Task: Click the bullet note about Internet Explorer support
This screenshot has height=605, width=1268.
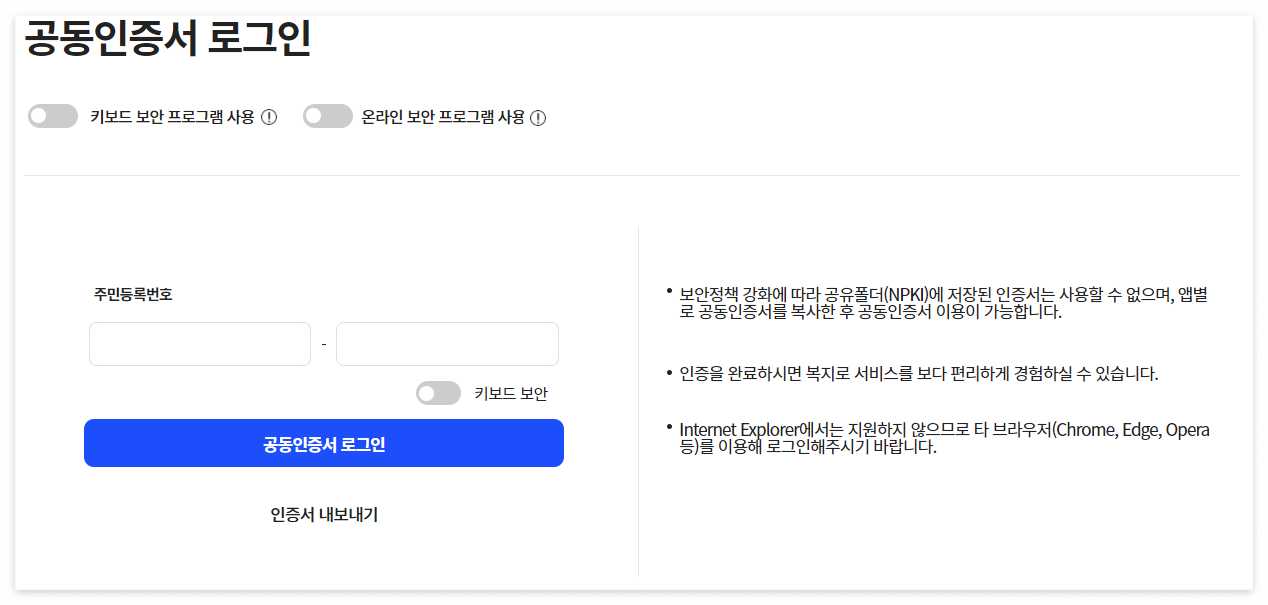Action: point(940,437)
